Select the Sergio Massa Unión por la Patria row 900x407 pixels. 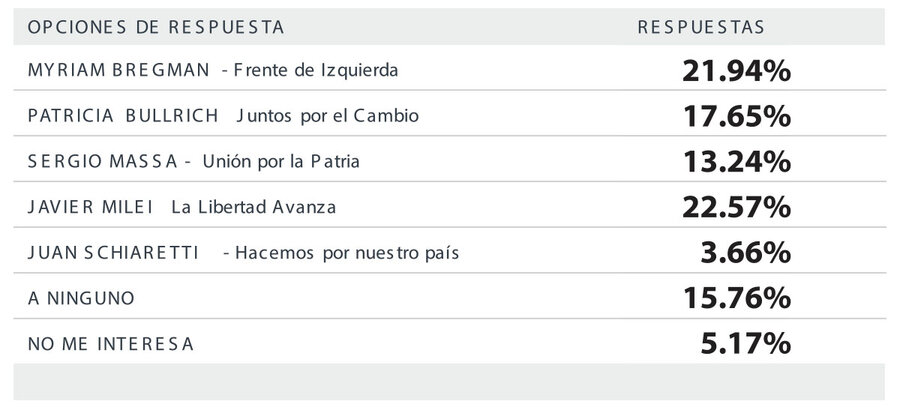pos(449,159)
